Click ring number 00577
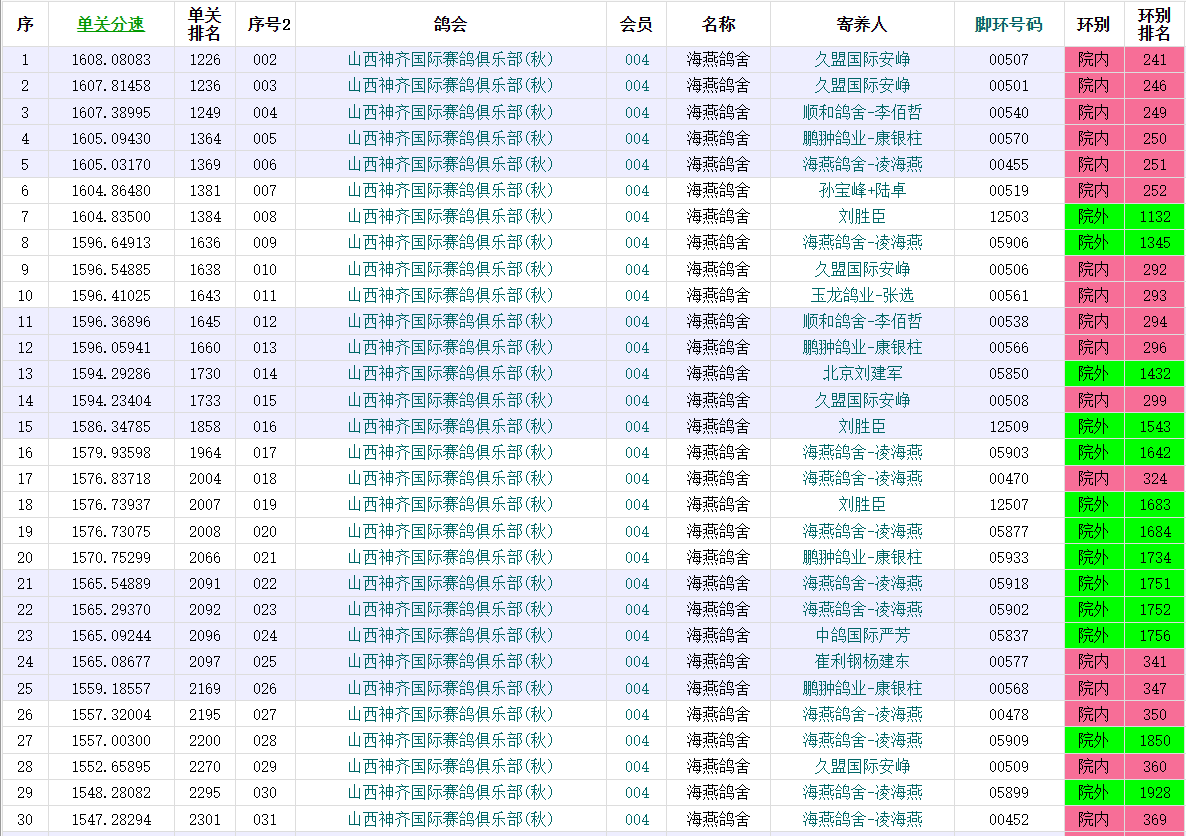This screenshot has width=1186, height=836. (x=1008, y=662)
